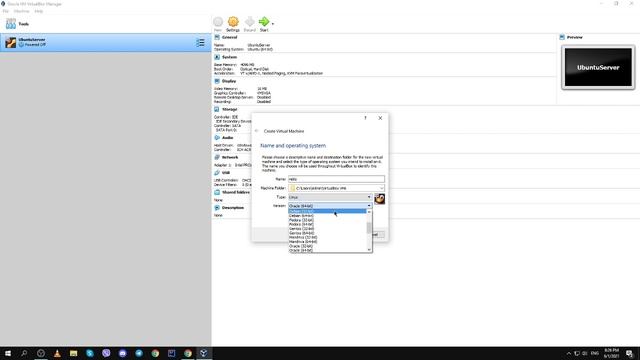Viewport: 640px width, 360px height.
Task: Click the Description section icon
Action: point(217,208)
